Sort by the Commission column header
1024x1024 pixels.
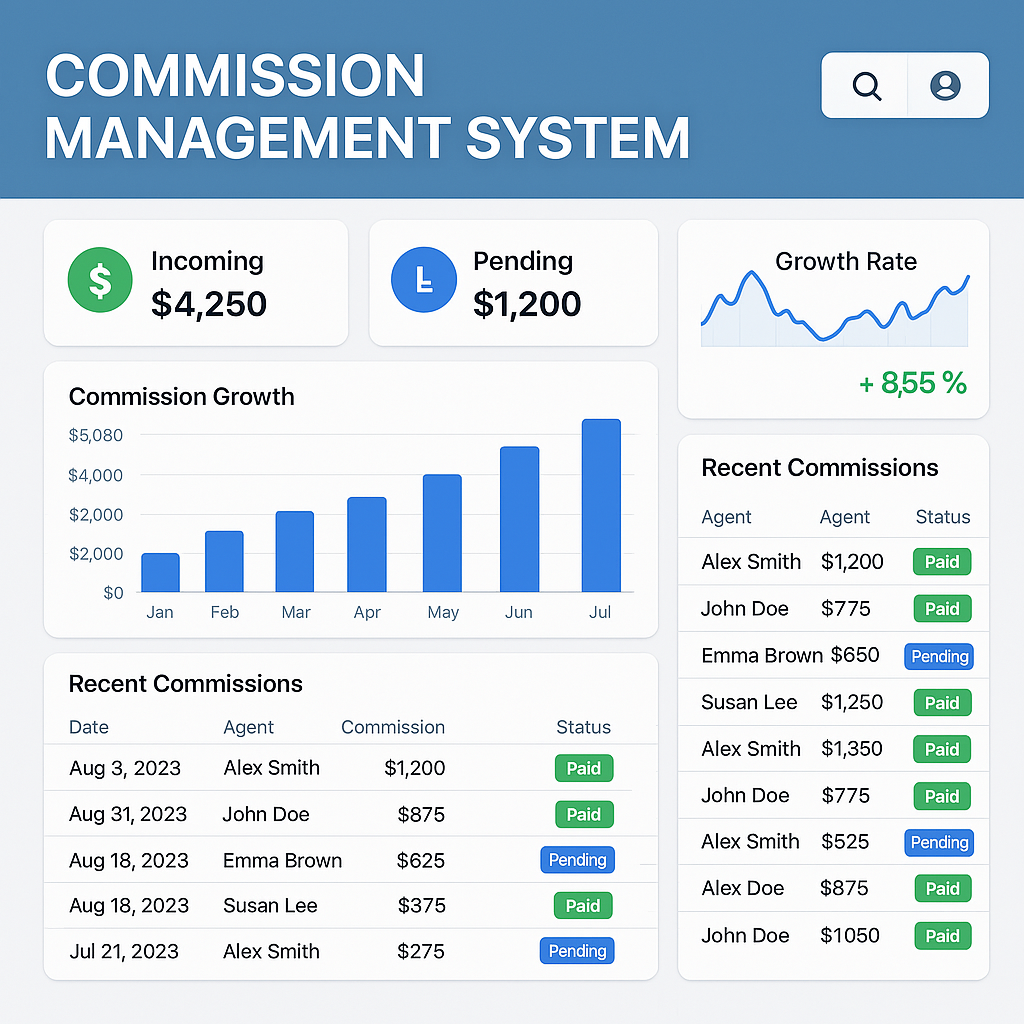(393, 727)
